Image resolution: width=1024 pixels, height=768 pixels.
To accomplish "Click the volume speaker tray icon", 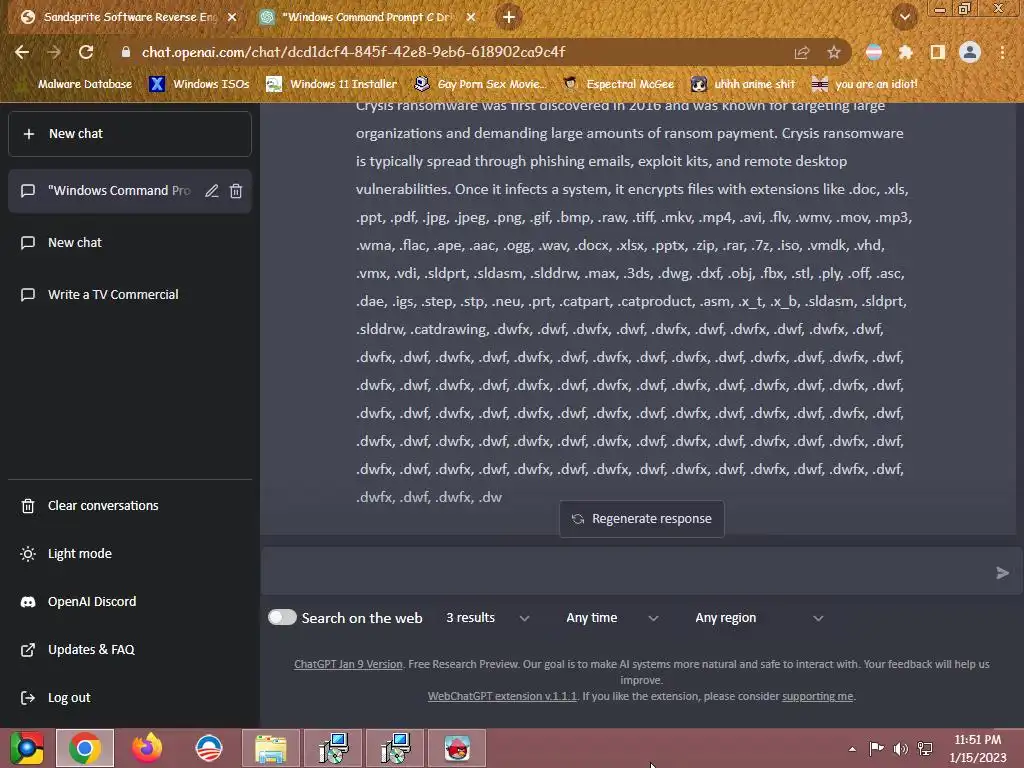I will (x=901, y=749).
